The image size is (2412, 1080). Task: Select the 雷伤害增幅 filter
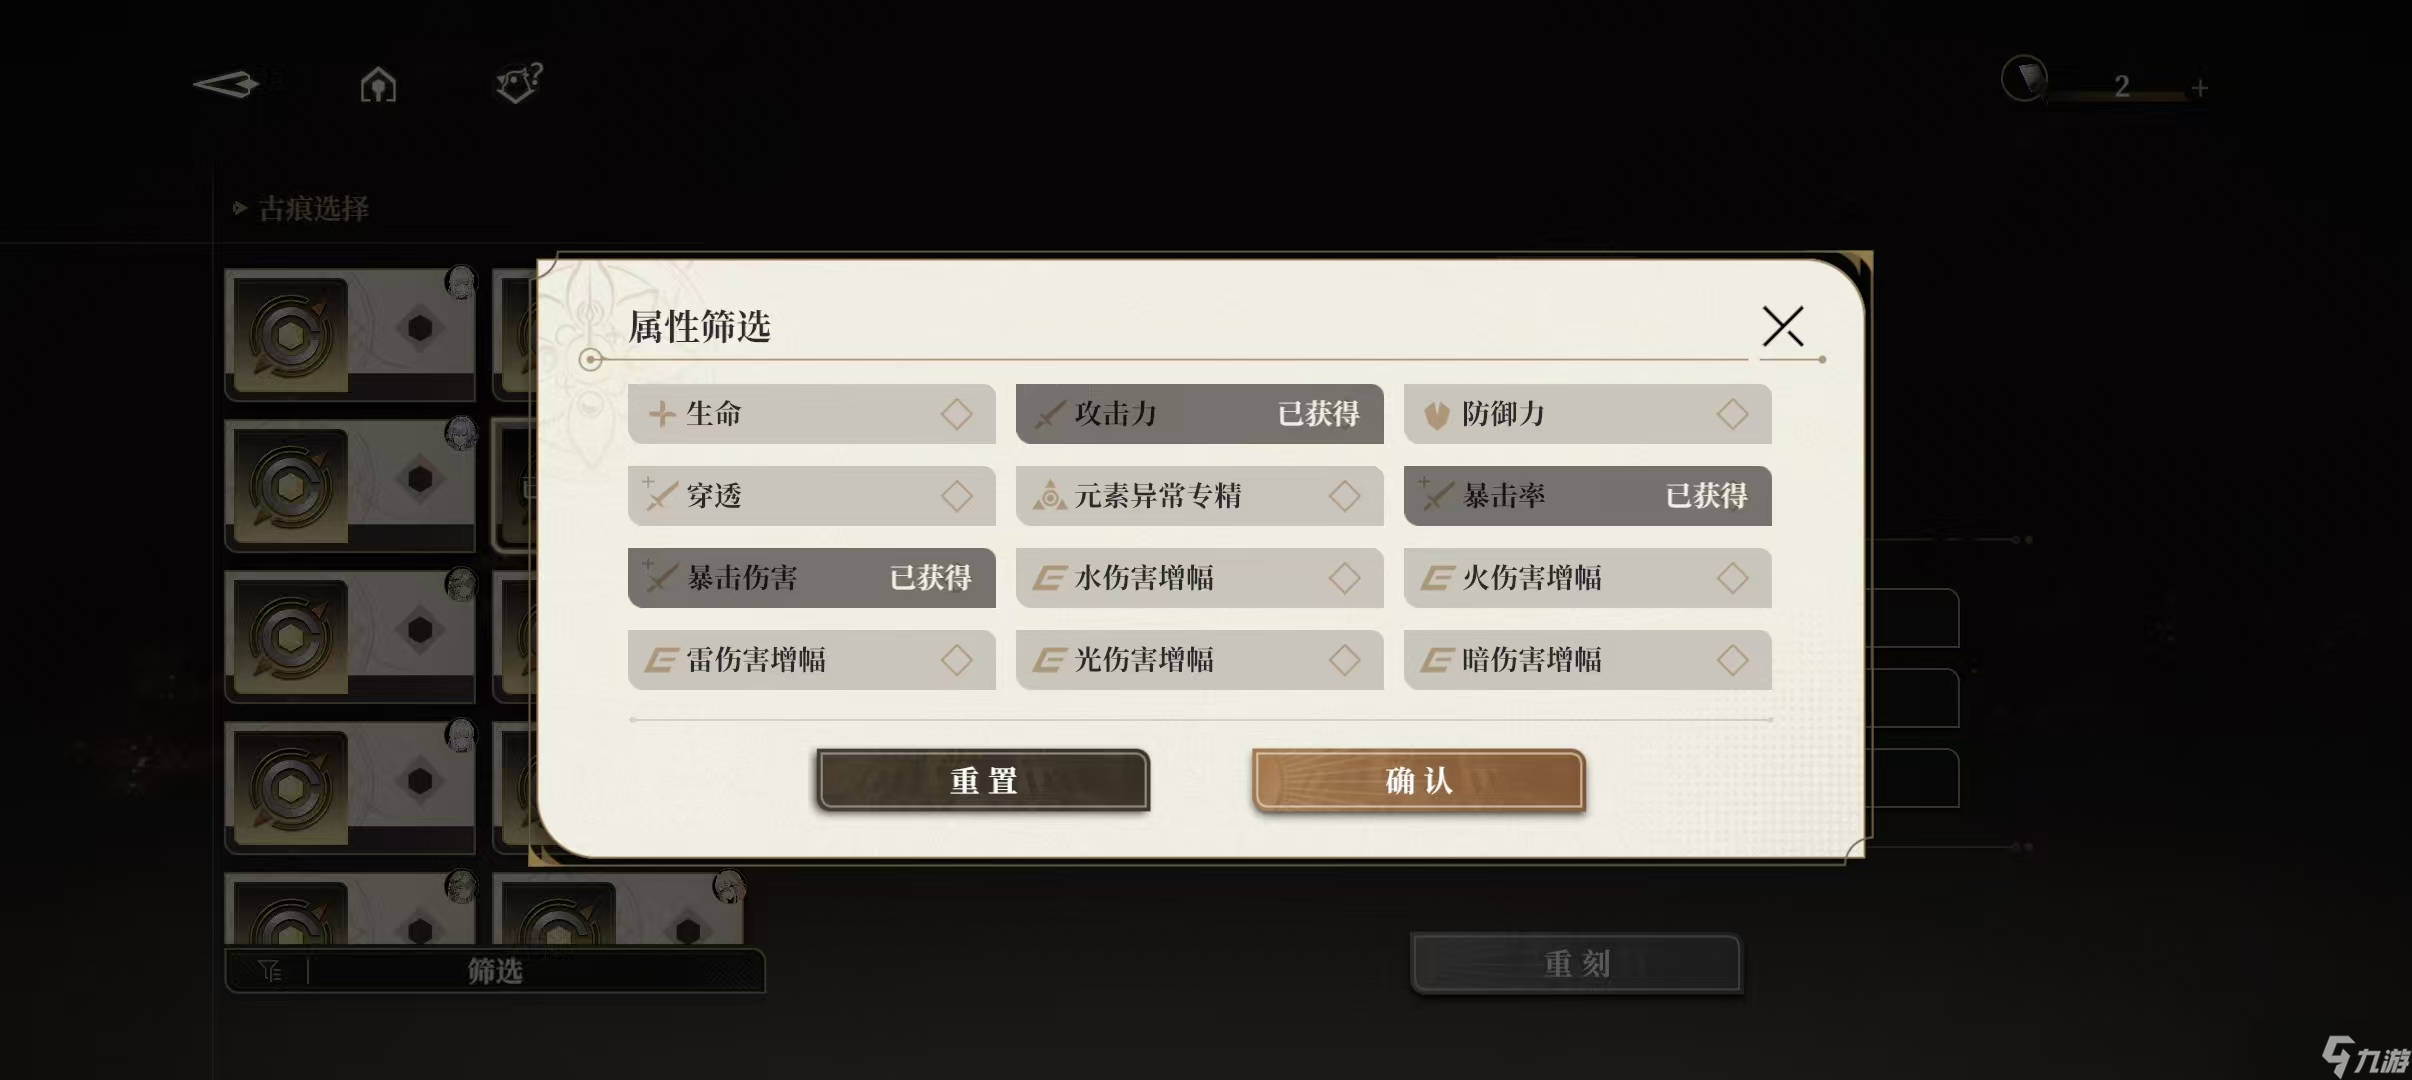(x=811, y=660)
